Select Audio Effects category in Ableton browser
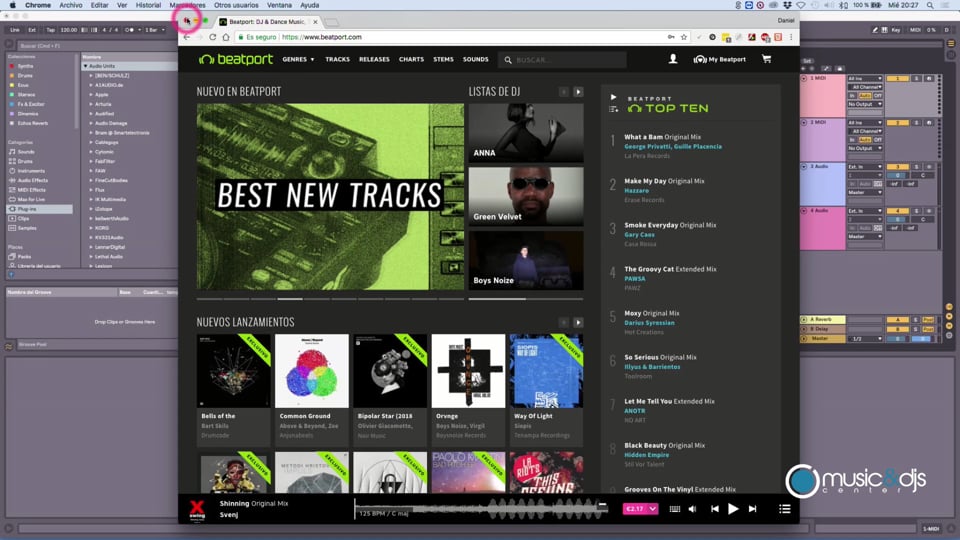This screenshot has width=960, height=540. (x=32, y=181)
